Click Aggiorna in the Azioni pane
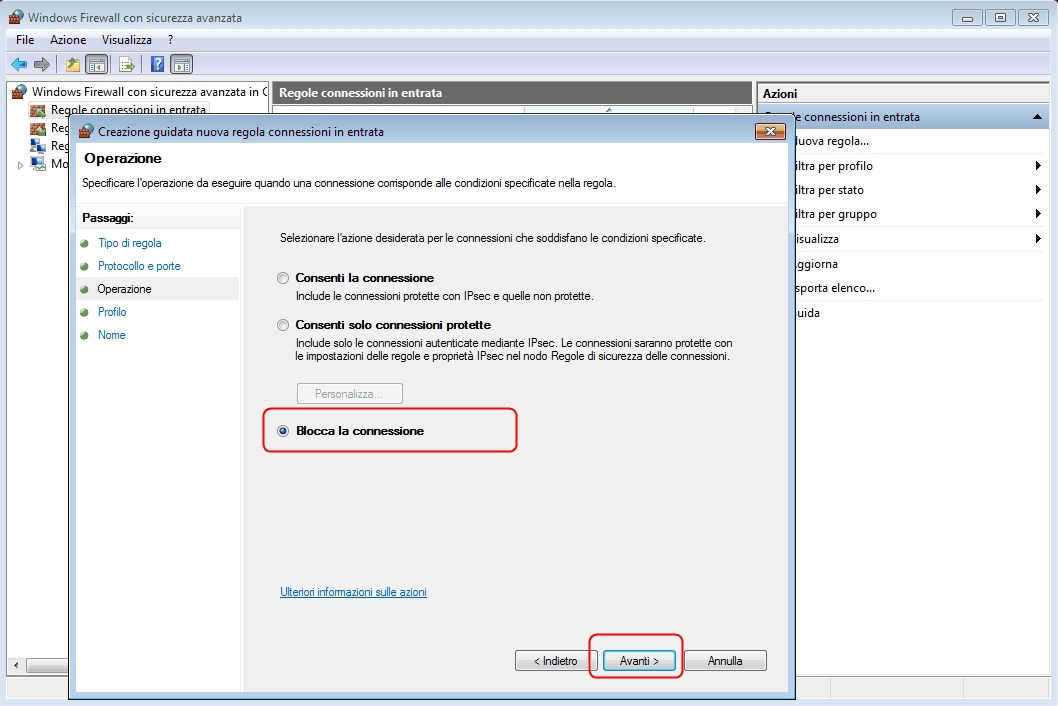The height and width of the screenshot is (706, 1058). click(816, 264)
